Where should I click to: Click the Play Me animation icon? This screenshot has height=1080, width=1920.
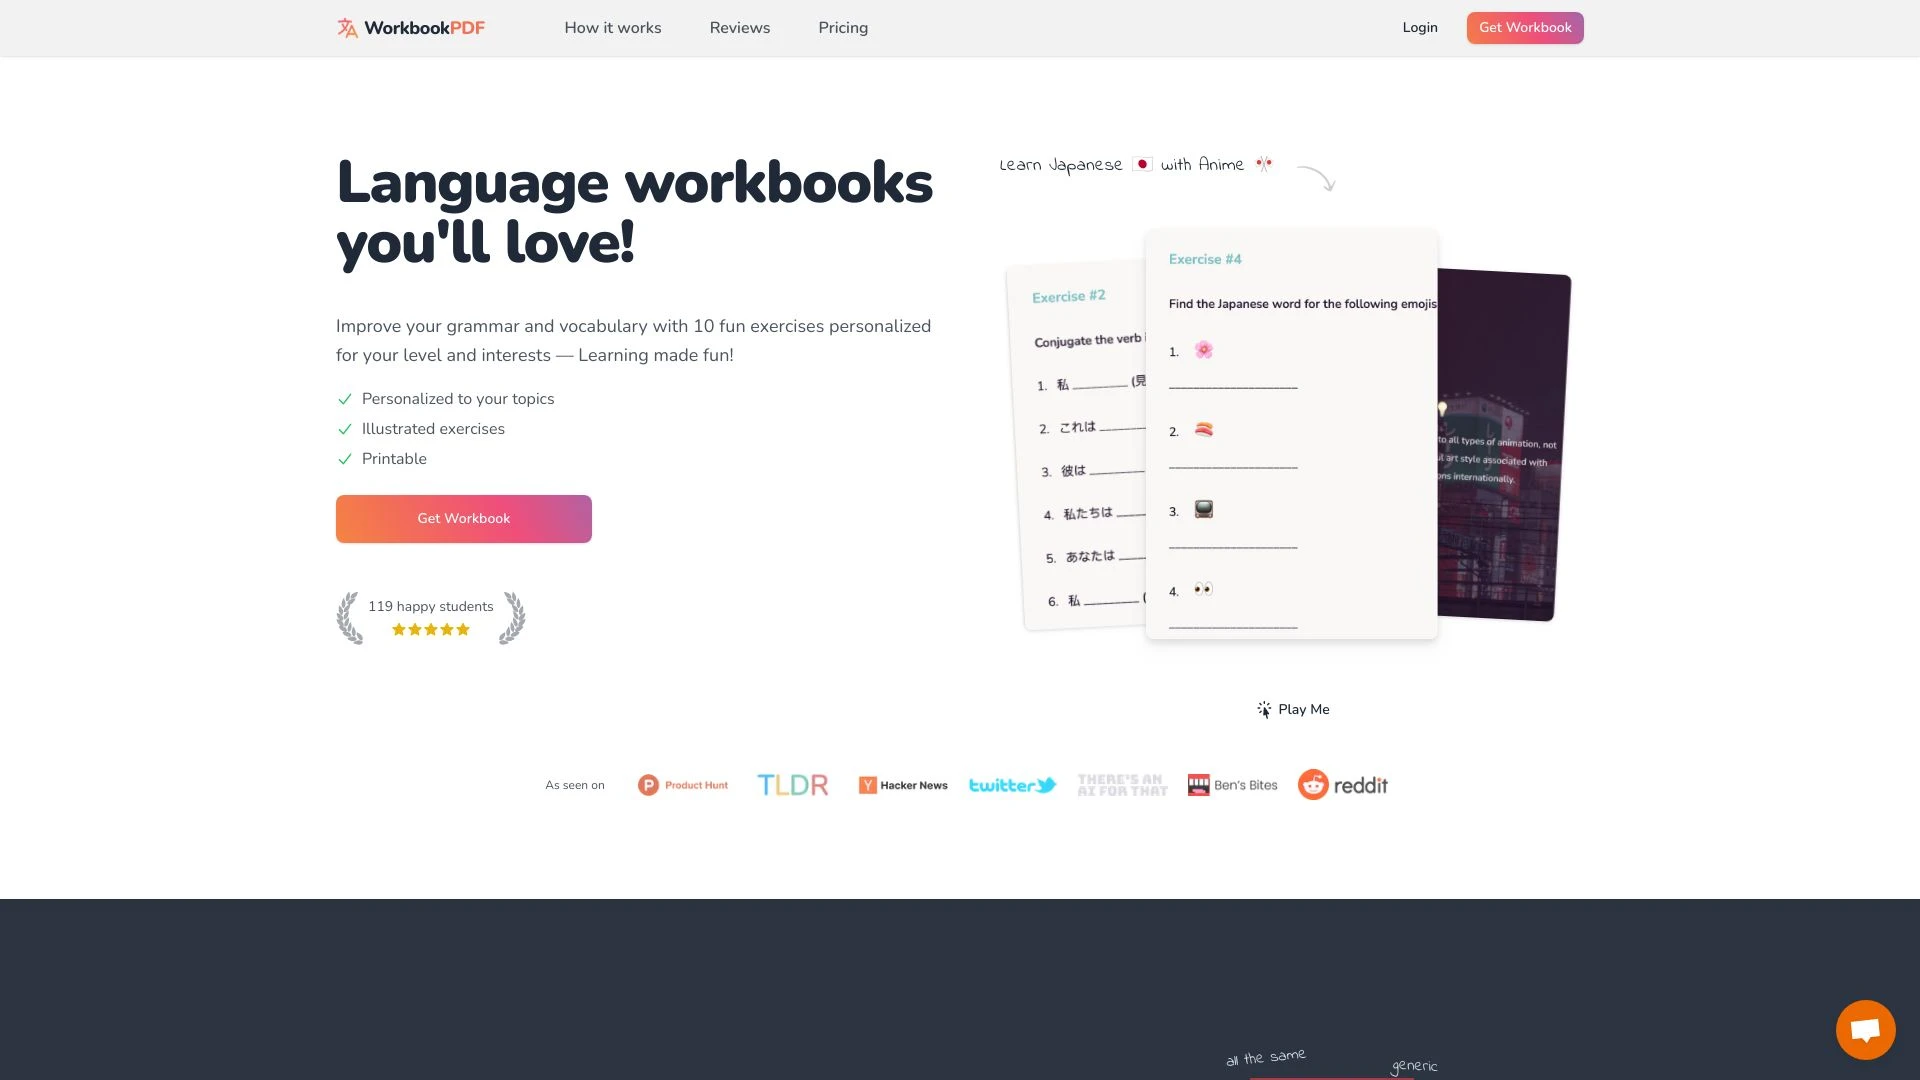coord(1263,709)
